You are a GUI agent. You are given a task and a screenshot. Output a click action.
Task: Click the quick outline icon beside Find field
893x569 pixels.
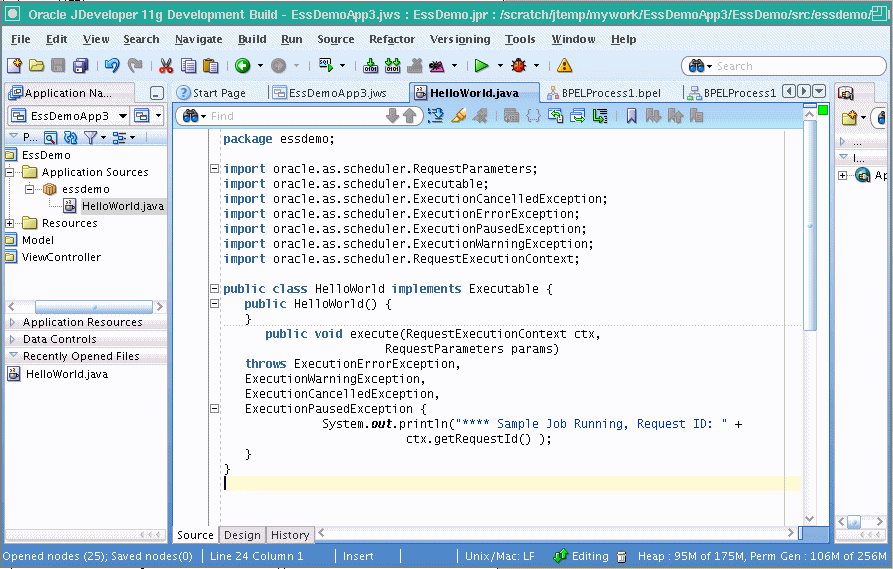436,116
